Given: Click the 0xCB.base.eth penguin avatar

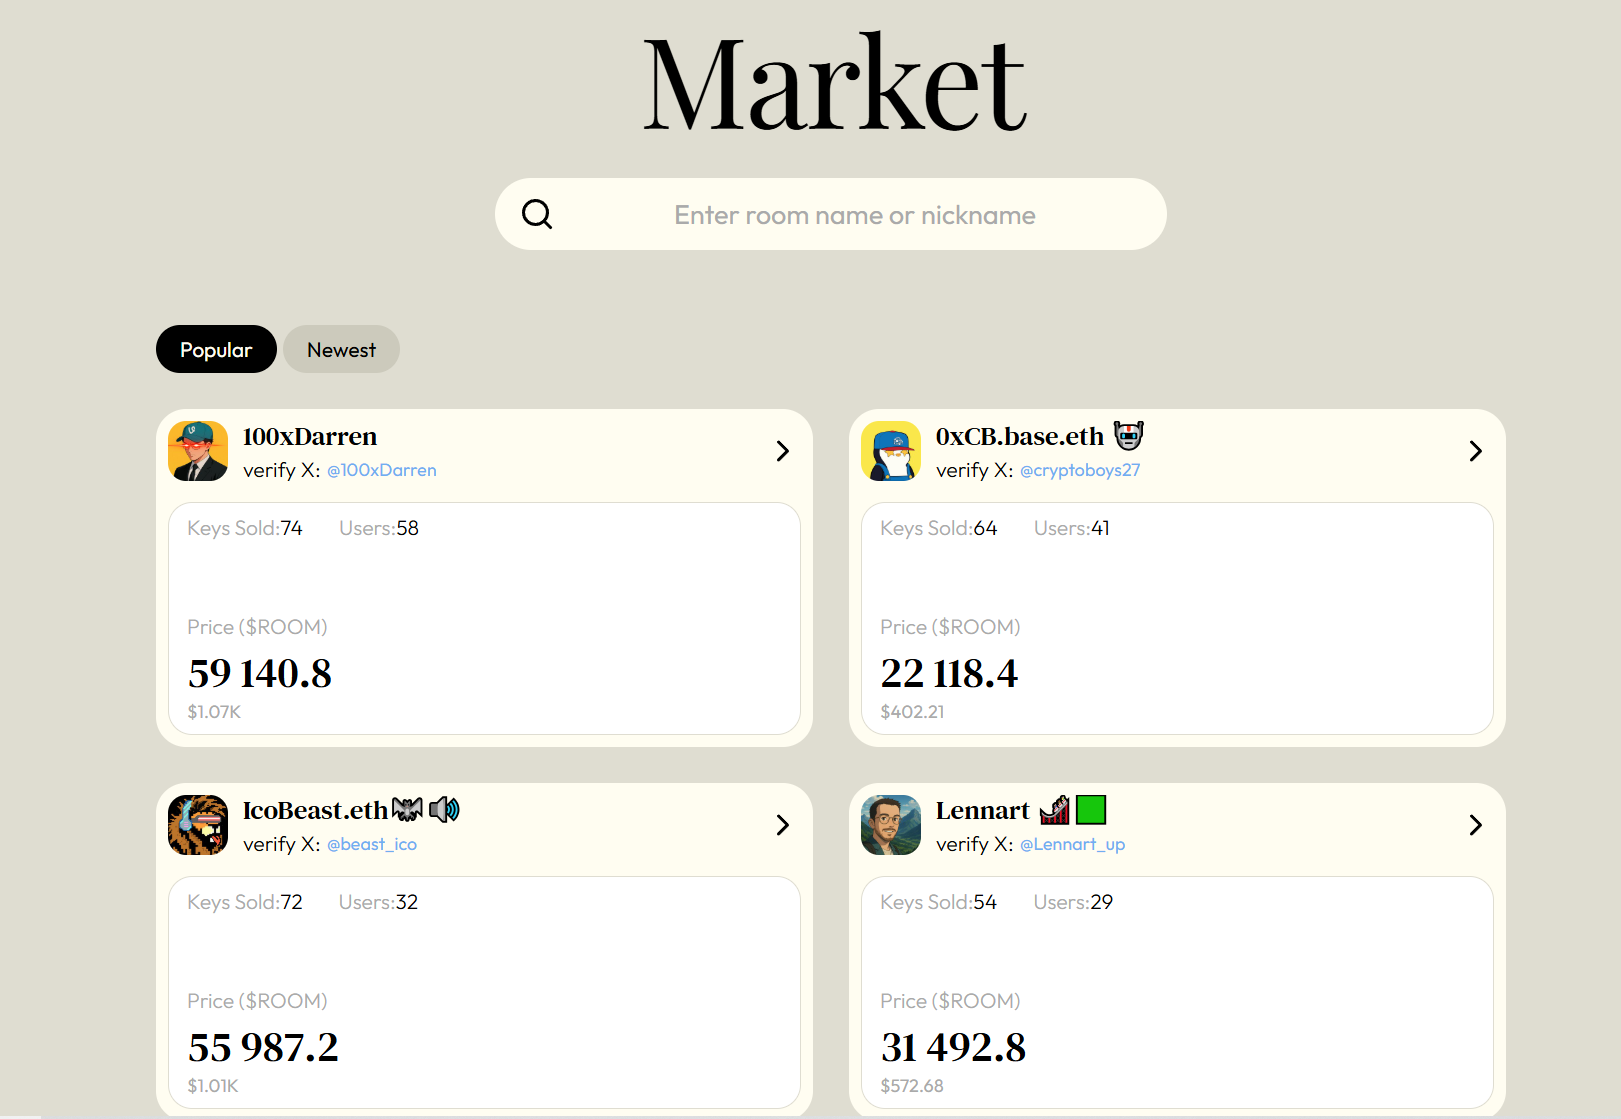Looking at the screenshot, I should [891, 451].
